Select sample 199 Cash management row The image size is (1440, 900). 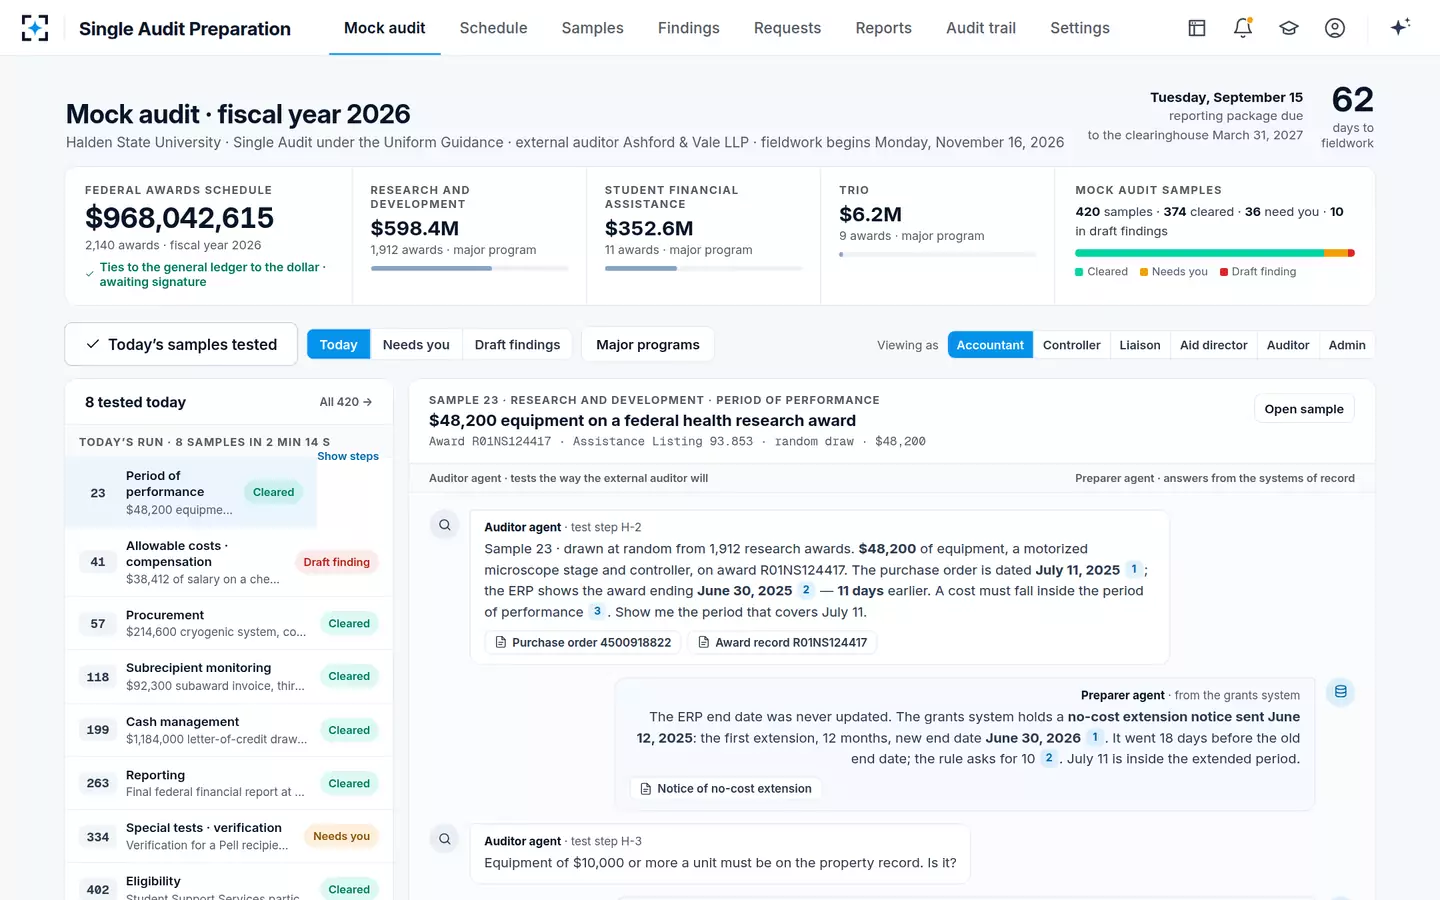pos(229,730)
